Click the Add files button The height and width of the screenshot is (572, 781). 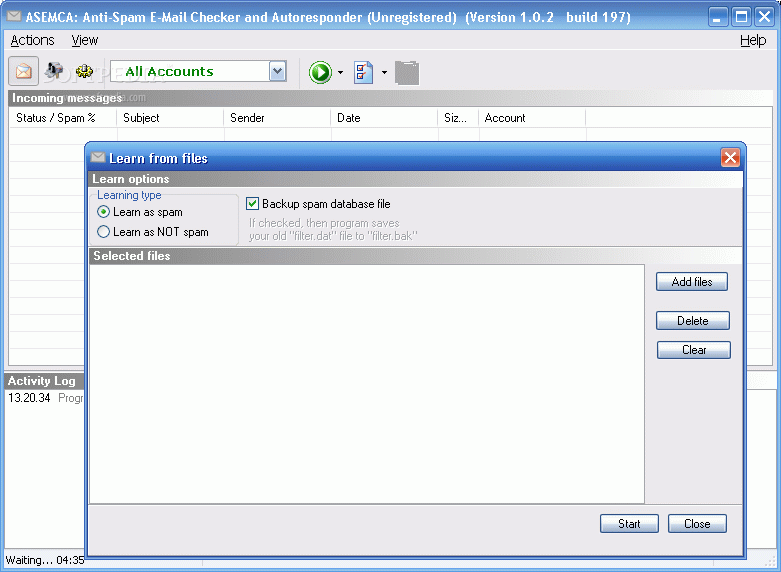coord(692,282)
